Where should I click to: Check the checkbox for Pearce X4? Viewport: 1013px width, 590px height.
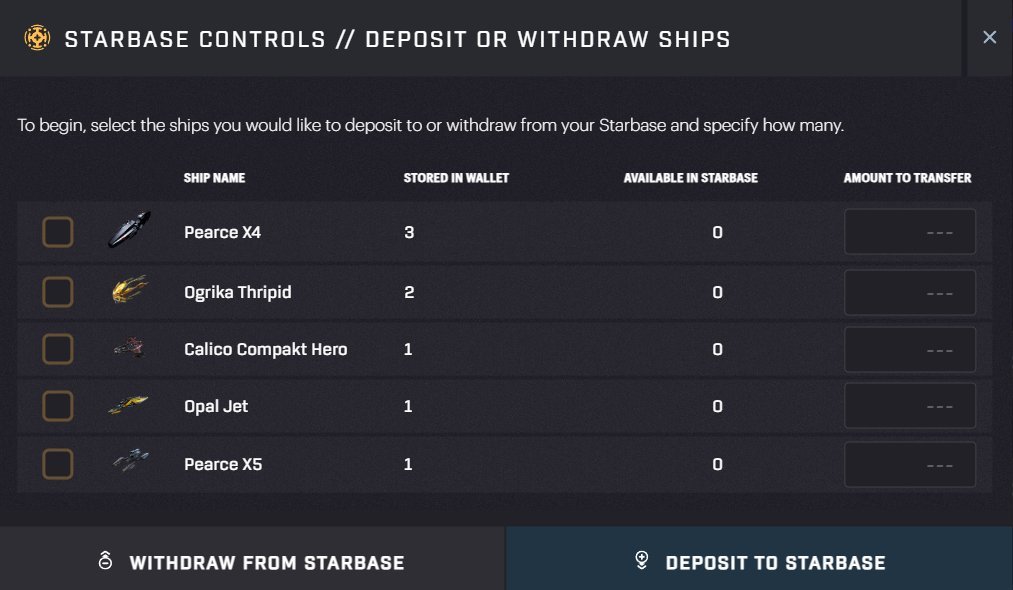(x=58, y=231)
